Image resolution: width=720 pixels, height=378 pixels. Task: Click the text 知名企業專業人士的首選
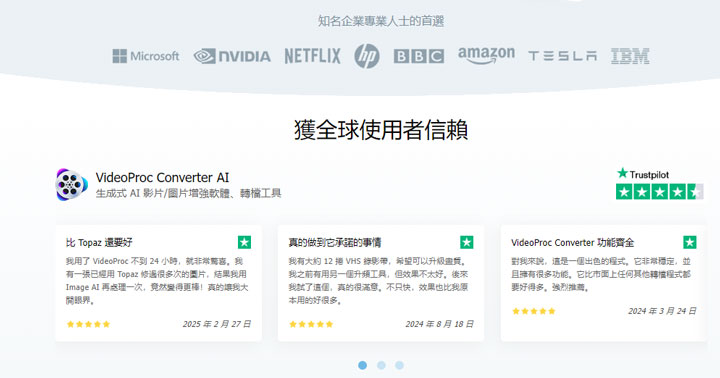point(381,21)
